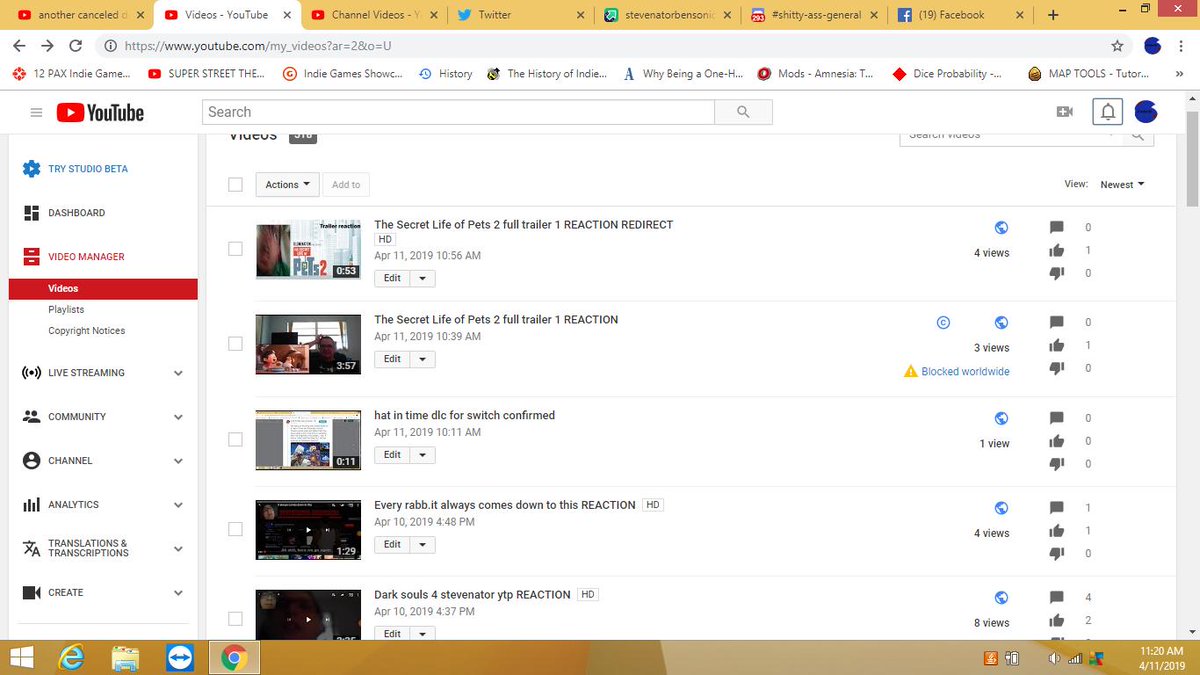Open Dark souls 4 stevenator ytp REACTION title

pos(472,594)
